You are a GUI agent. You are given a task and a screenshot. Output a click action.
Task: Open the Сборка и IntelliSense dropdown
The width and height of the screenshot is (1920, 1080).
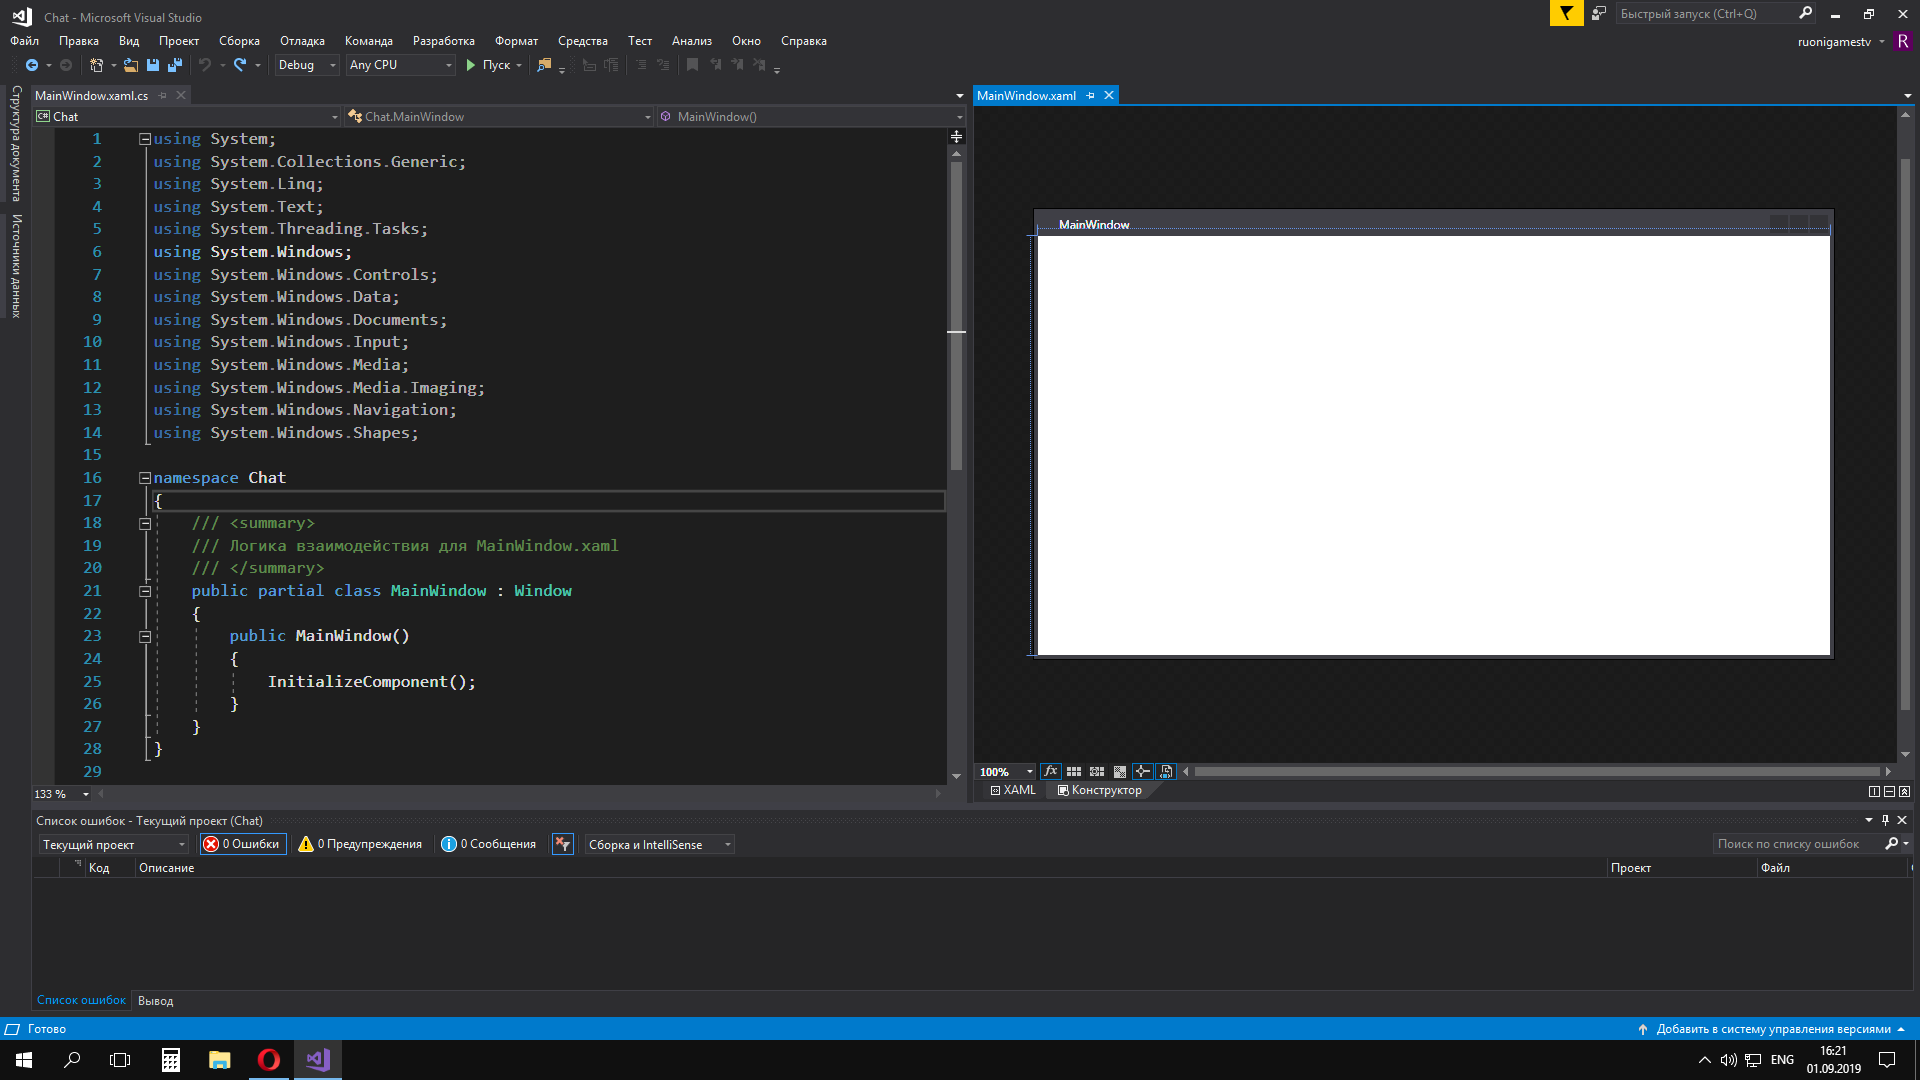[660, 845]
